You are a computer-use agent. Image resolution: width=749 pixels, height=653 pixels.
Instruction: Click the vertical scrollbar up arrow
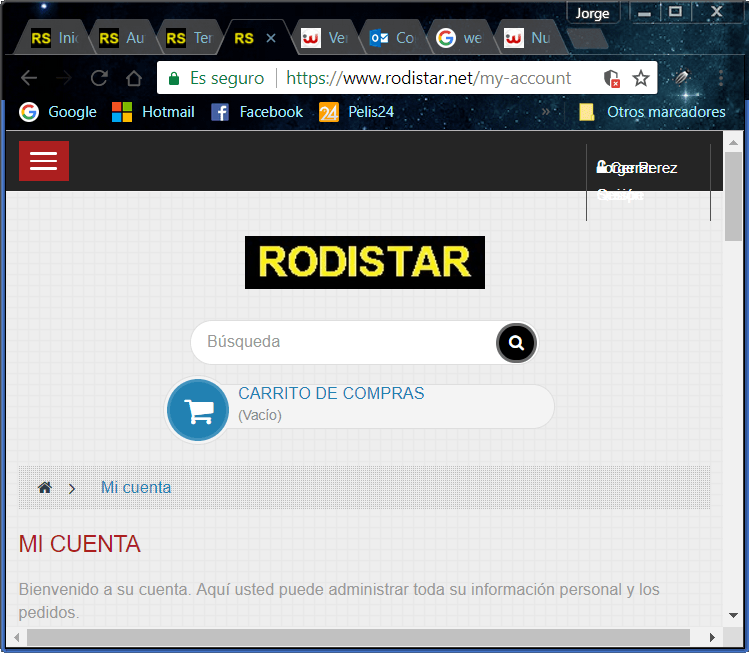pyautogui.click(x=733, y=142)
